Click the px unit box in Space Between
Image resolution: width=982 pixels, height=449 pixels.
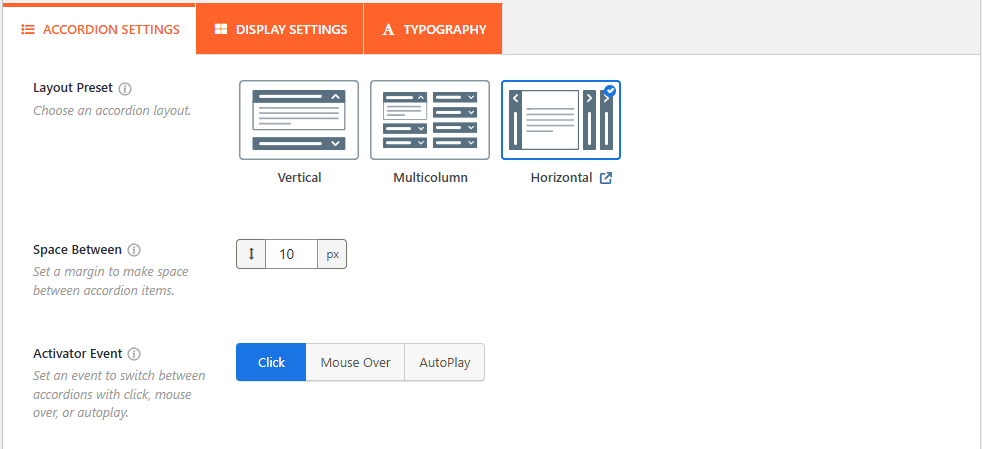332,254
